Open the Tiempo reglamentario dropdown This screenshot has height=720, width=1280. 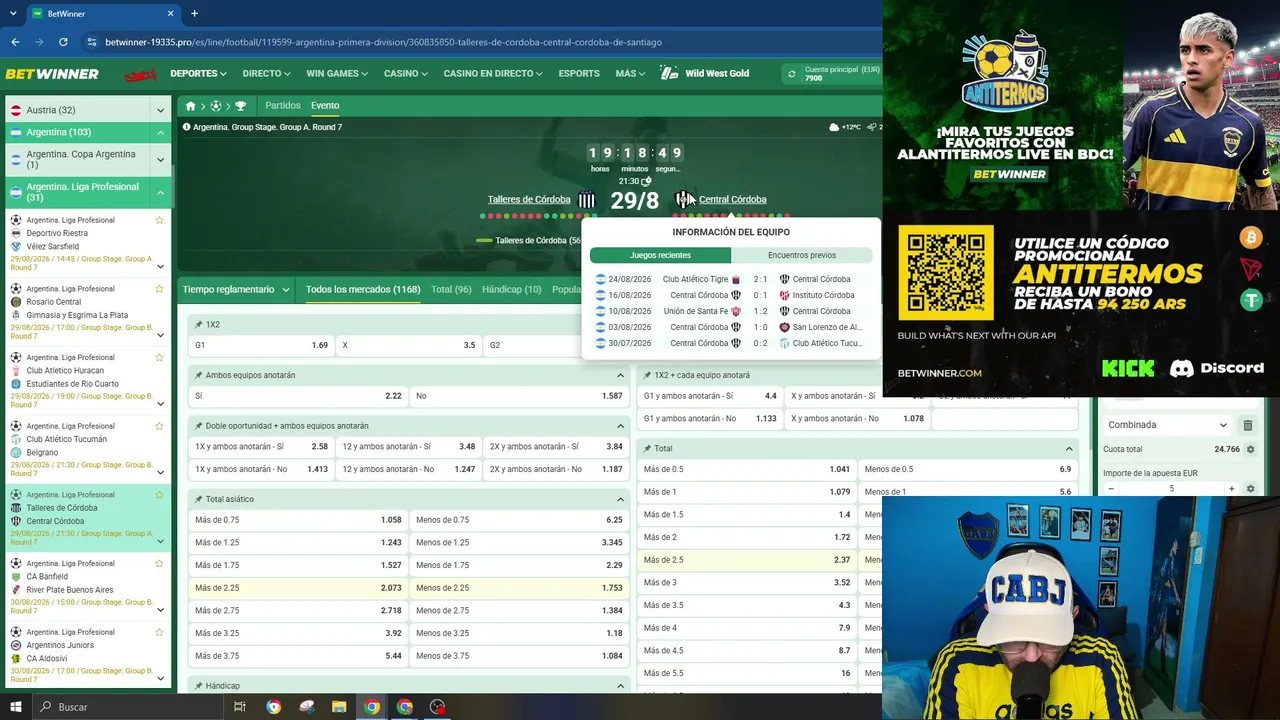point(237,290)
